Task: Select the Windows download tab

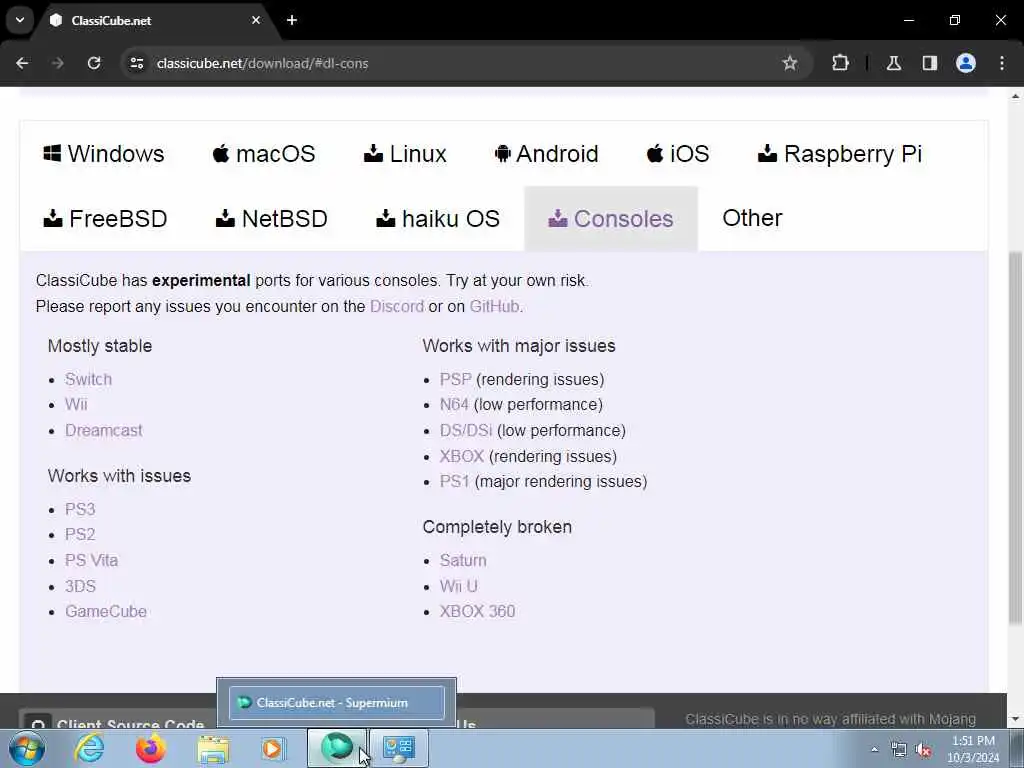Action: pos(103,154)
